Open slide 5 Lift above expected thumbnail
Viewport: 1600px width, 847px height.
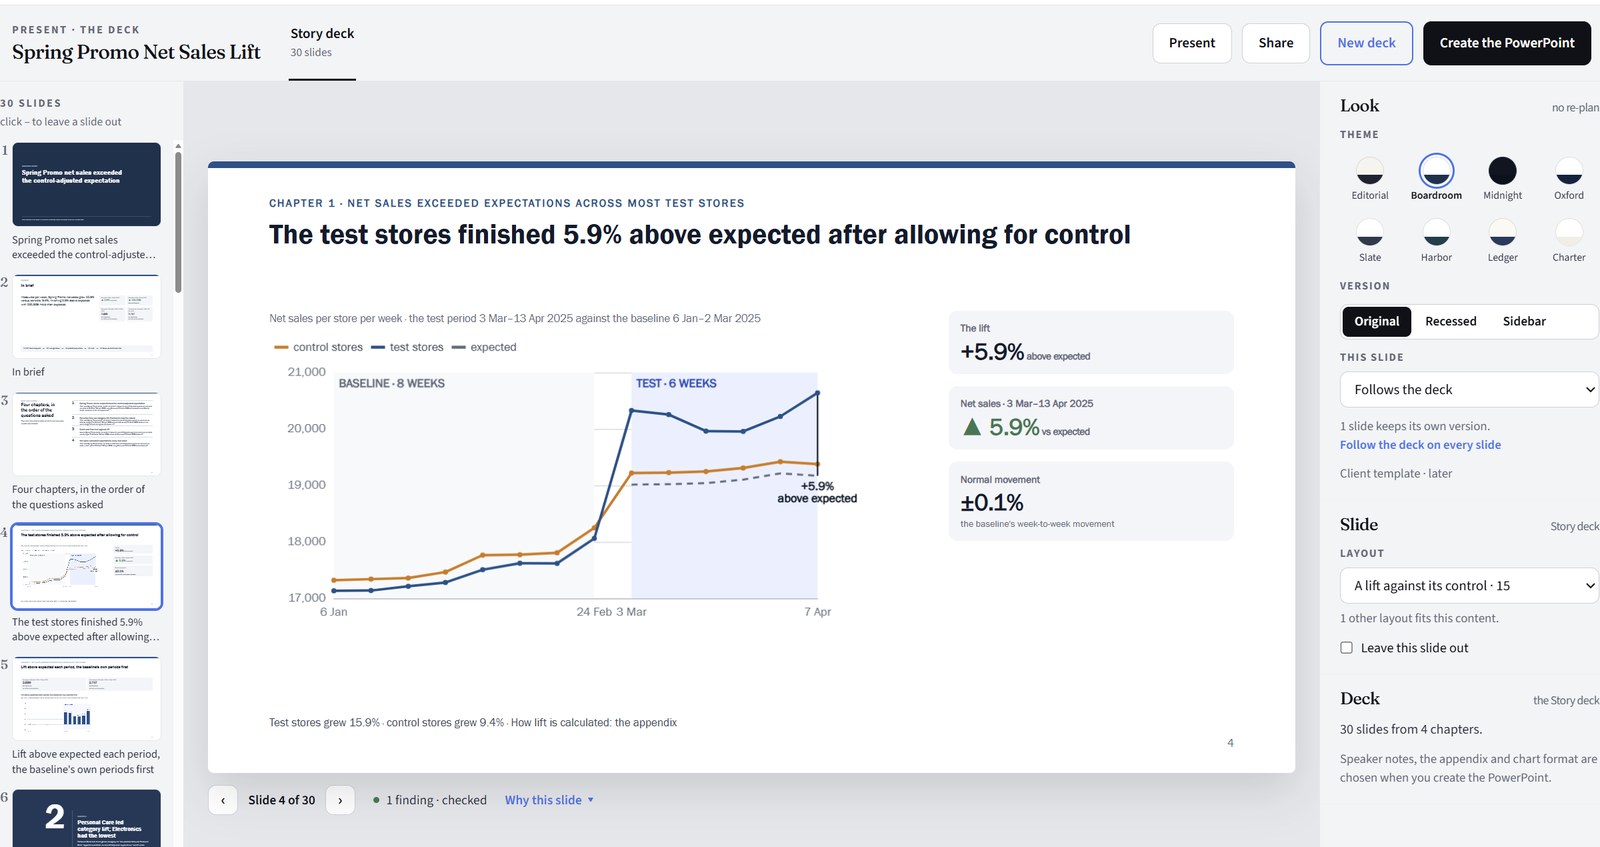point(87,699)
